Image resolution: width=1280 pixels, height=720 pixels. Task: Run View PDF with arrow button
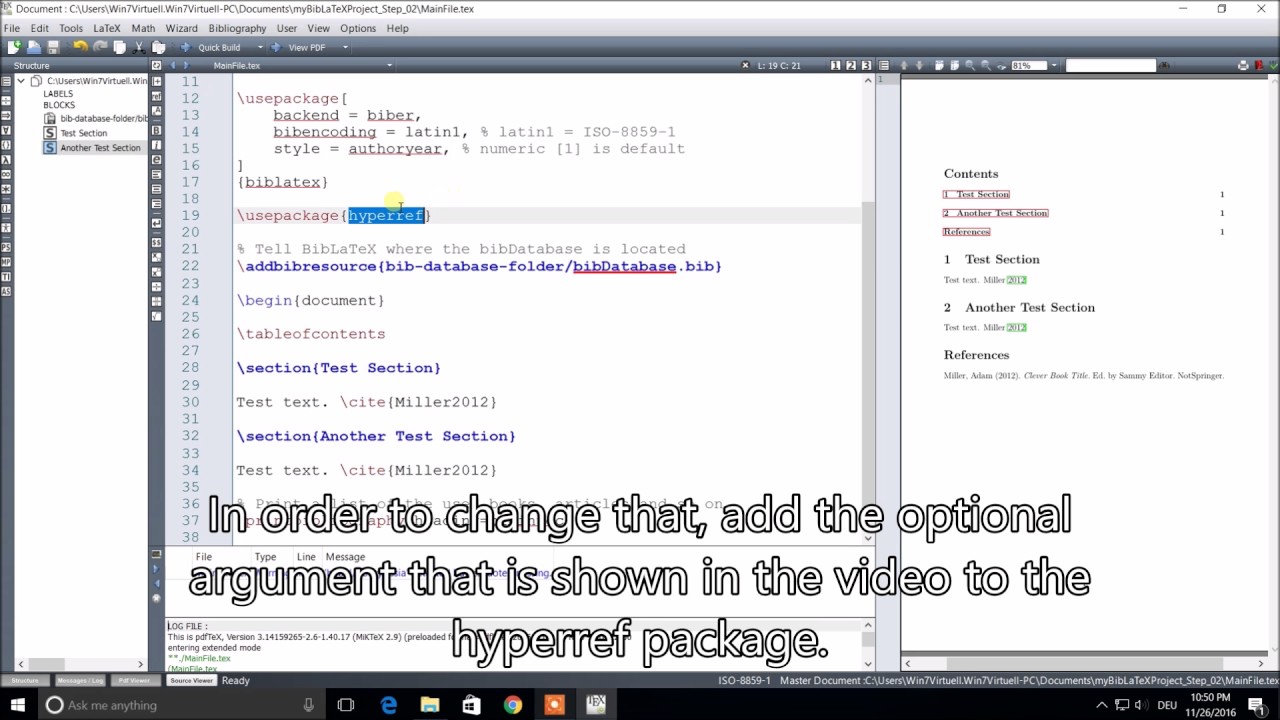275,47
